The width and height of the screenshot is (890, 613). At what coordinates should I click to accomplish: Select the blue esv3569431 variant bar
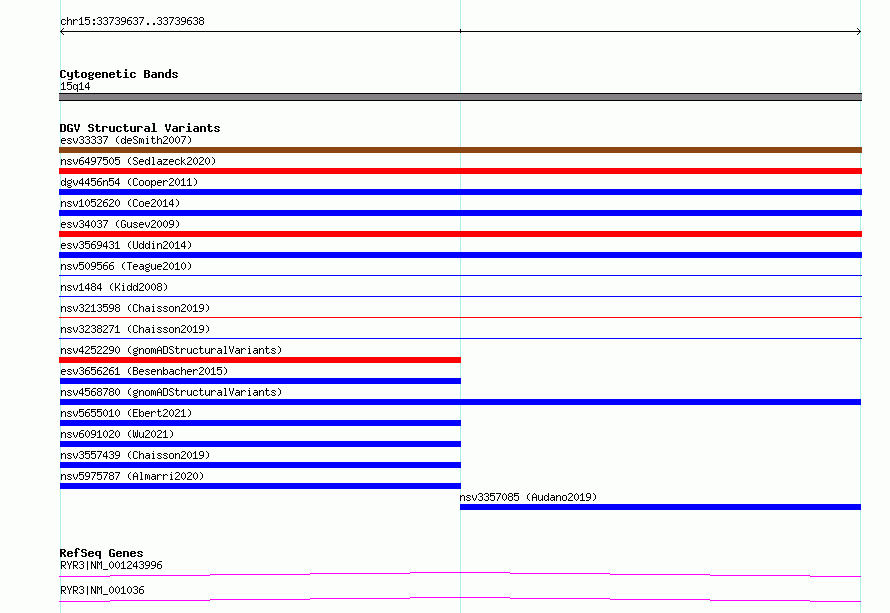[x=460, y=255]
